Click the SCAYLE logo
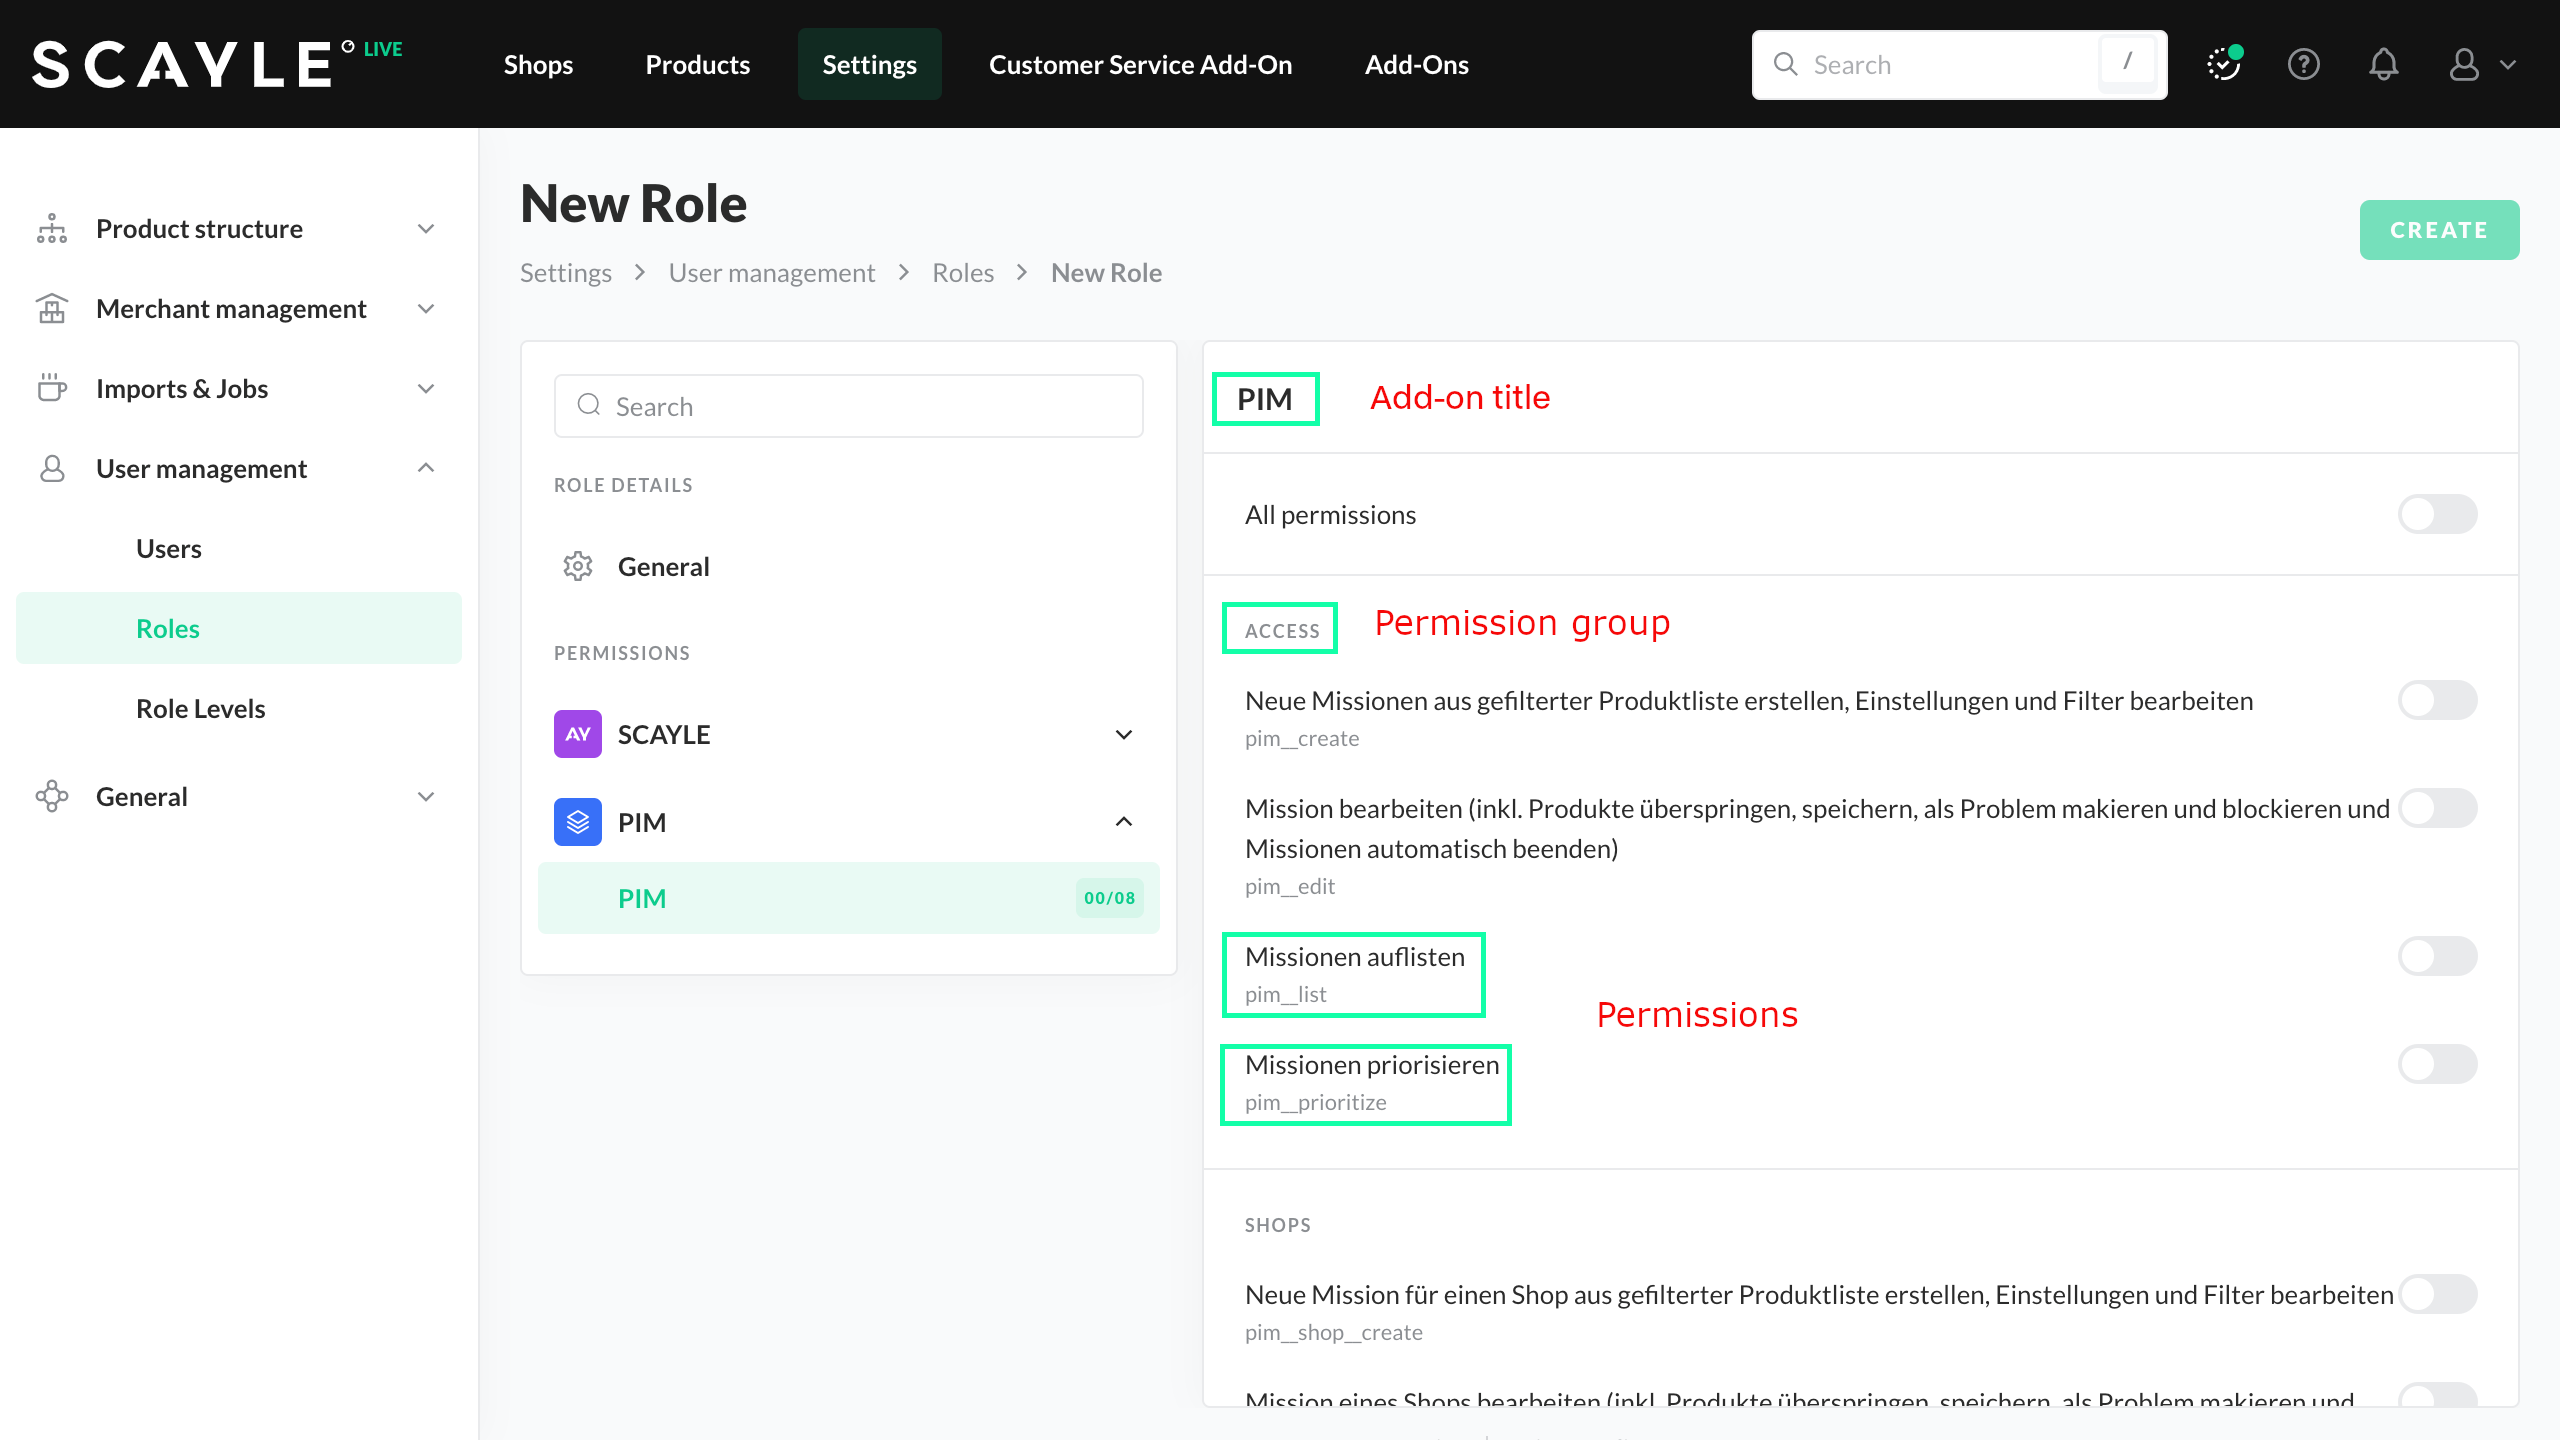The width and height of the screenshot is (2560, 1440). tap(183, 65)
